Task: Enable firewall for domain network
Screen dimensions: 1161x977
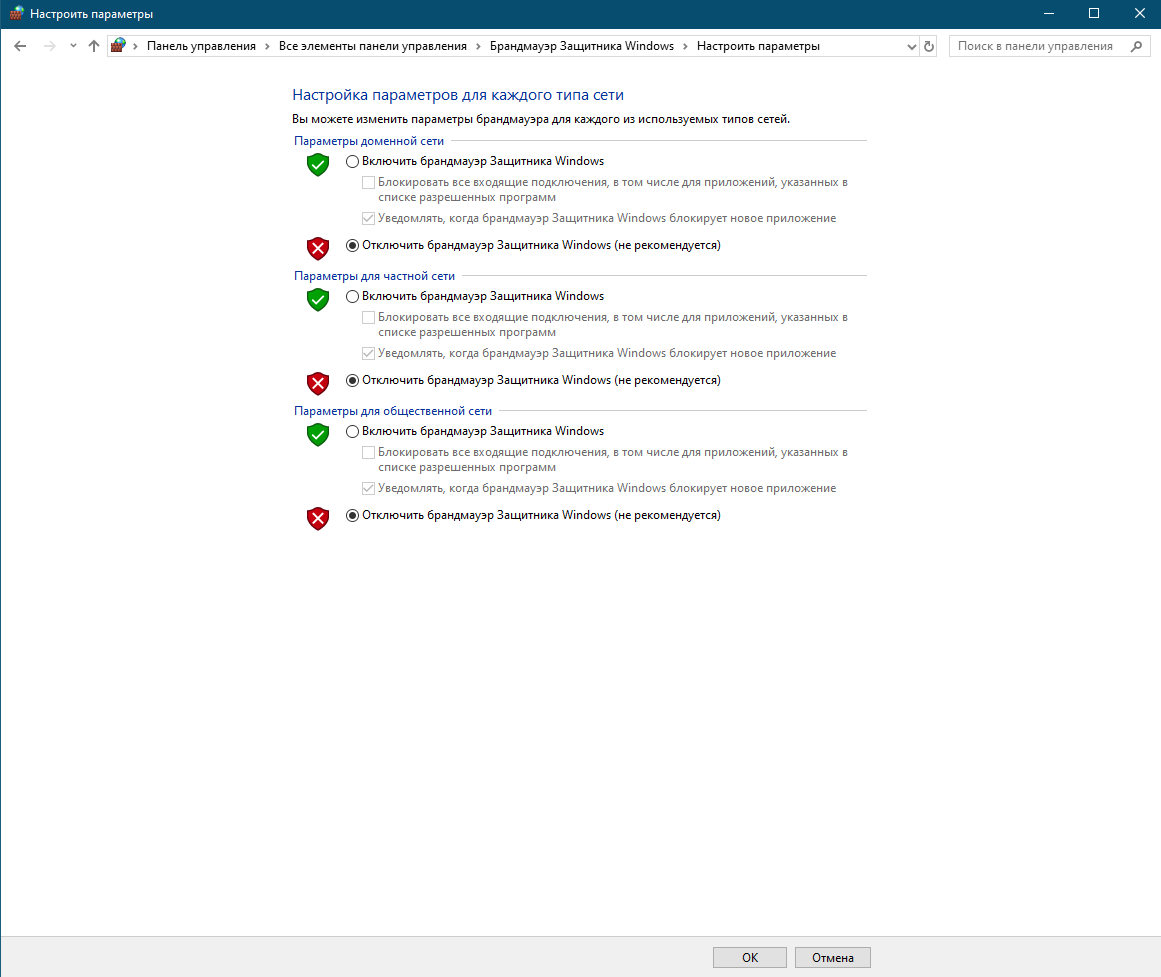Action: (352, 161)
